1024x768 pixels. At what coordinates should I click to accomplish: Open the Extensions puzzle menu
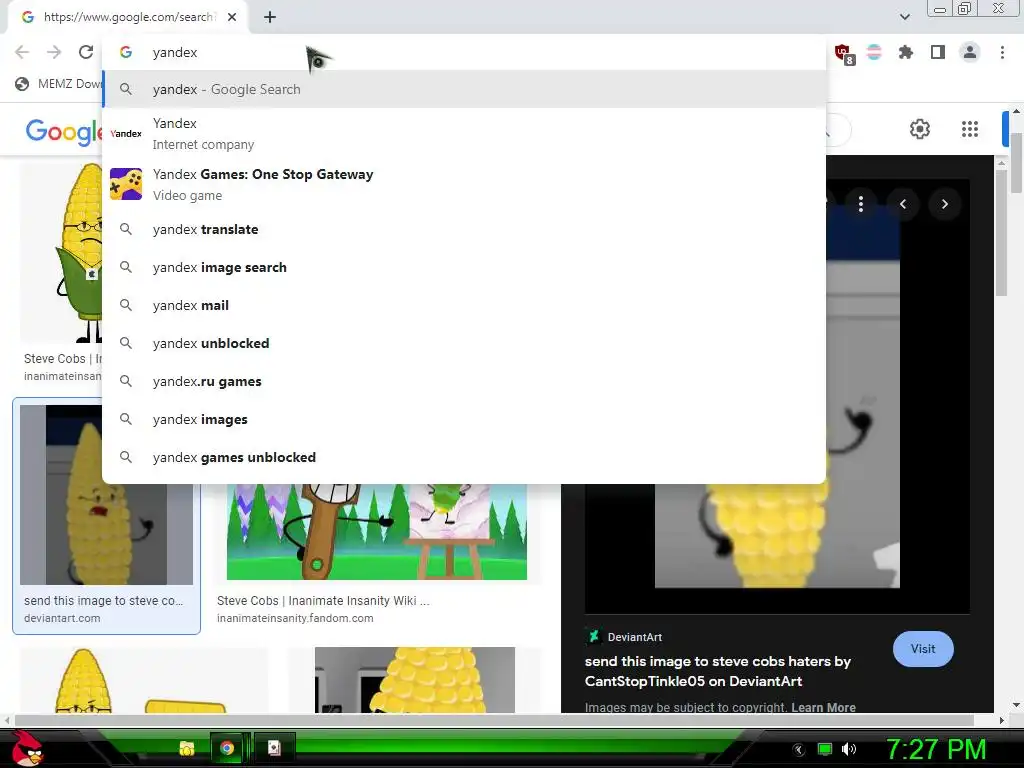click(906, 52)
